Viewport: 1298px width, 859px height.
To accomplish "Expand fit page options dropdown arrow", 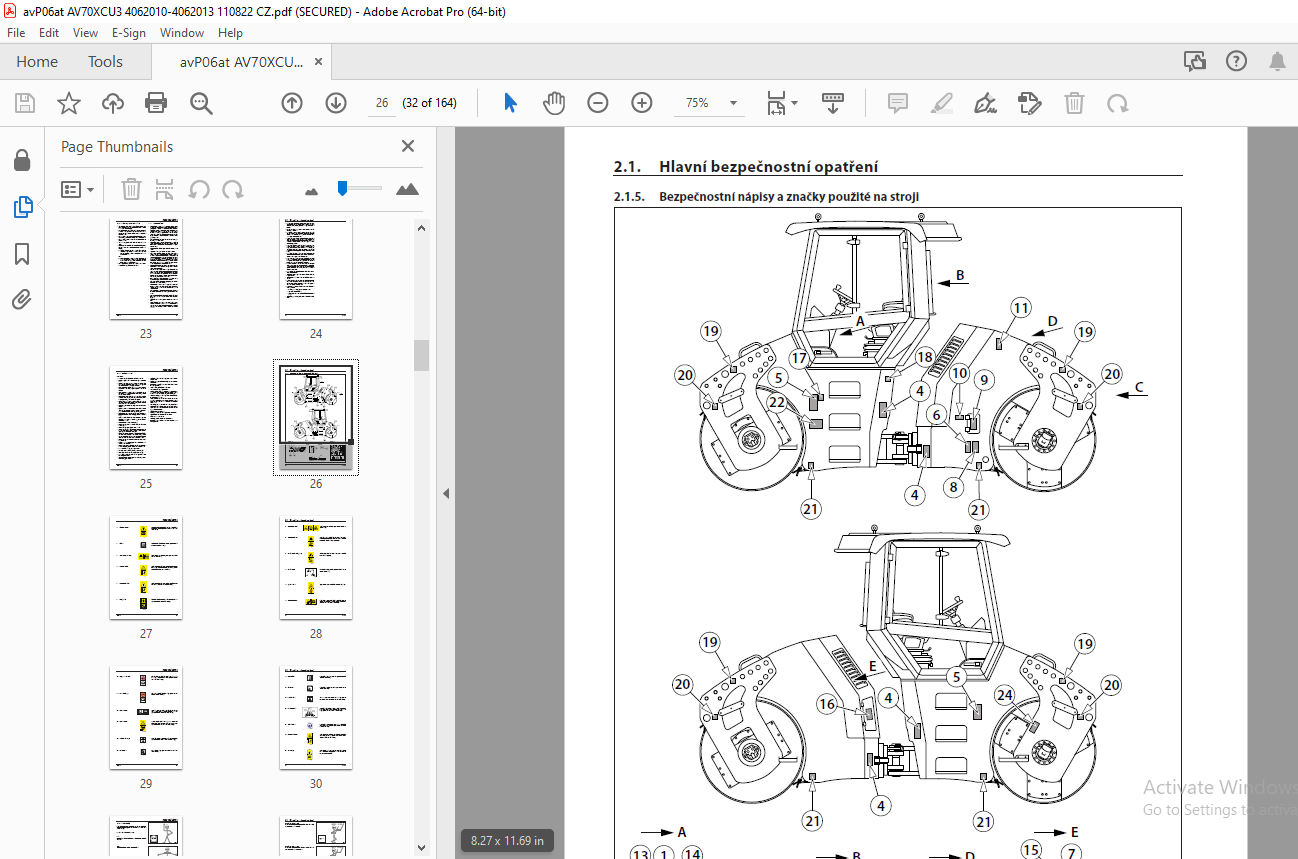I will point(795,103).
